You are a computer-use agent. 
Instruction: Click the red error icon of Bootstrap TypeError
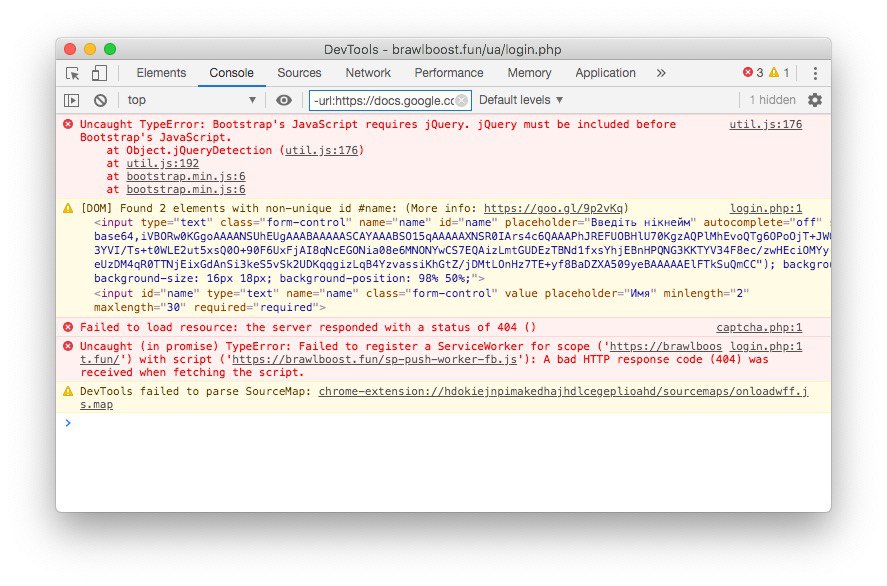(68, 124)
